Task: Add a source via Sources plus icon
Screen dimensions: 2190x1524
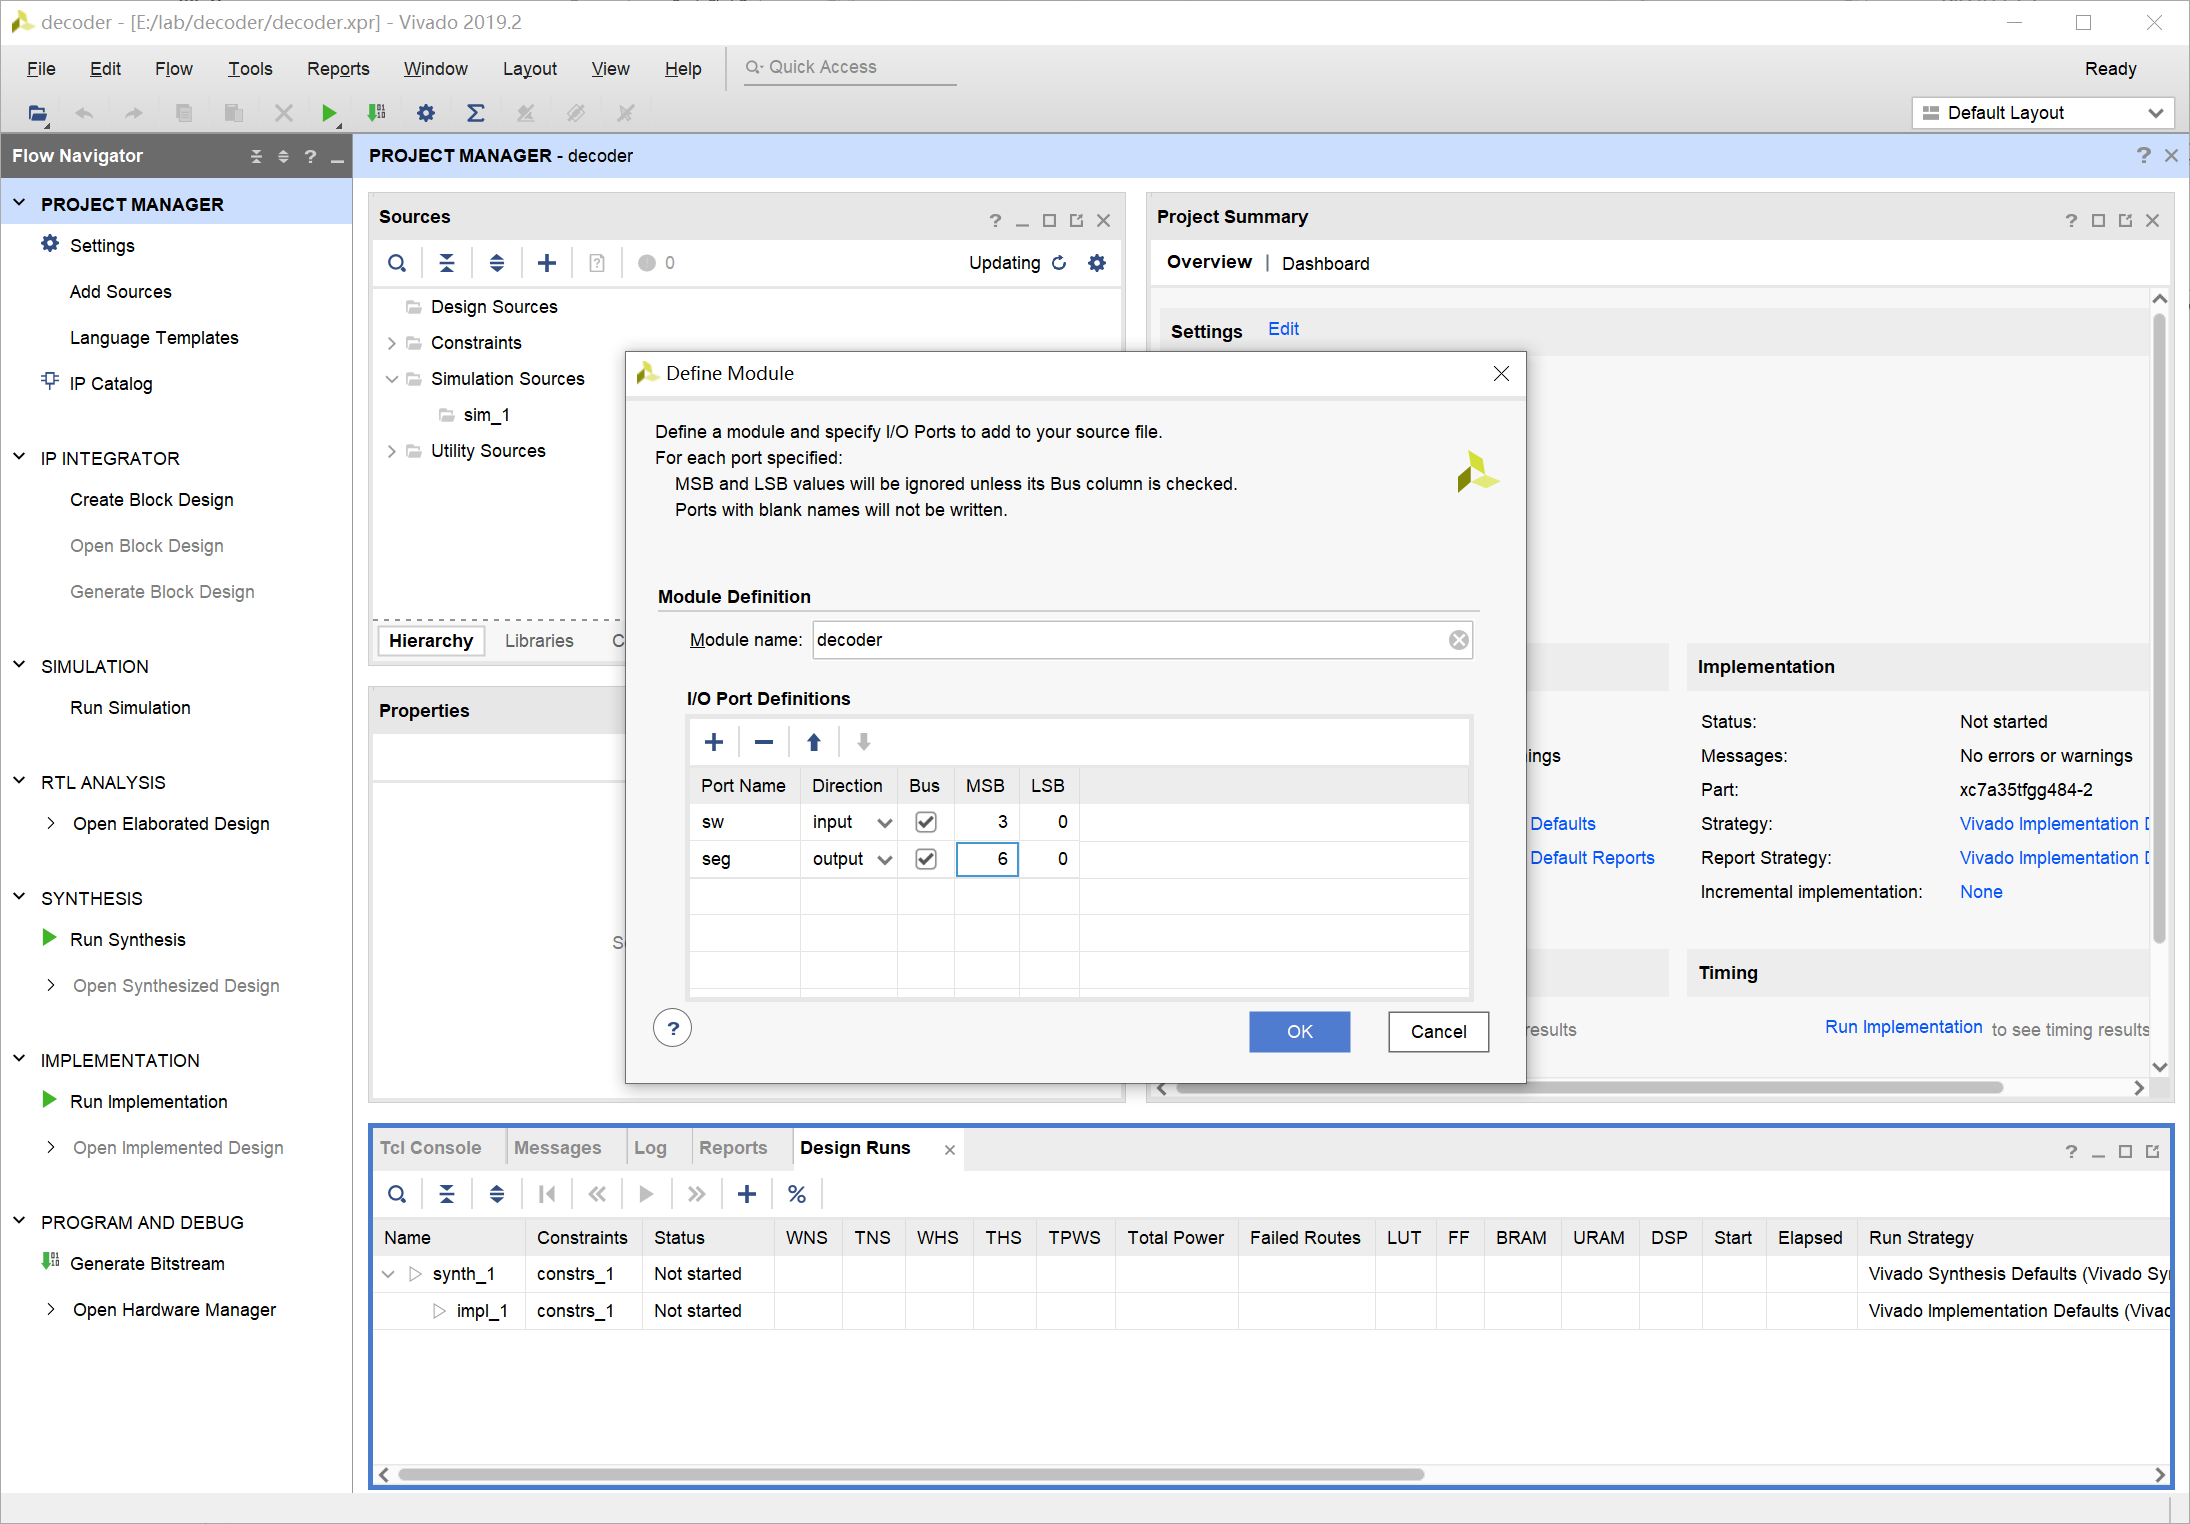Action: tap(546, 263)
